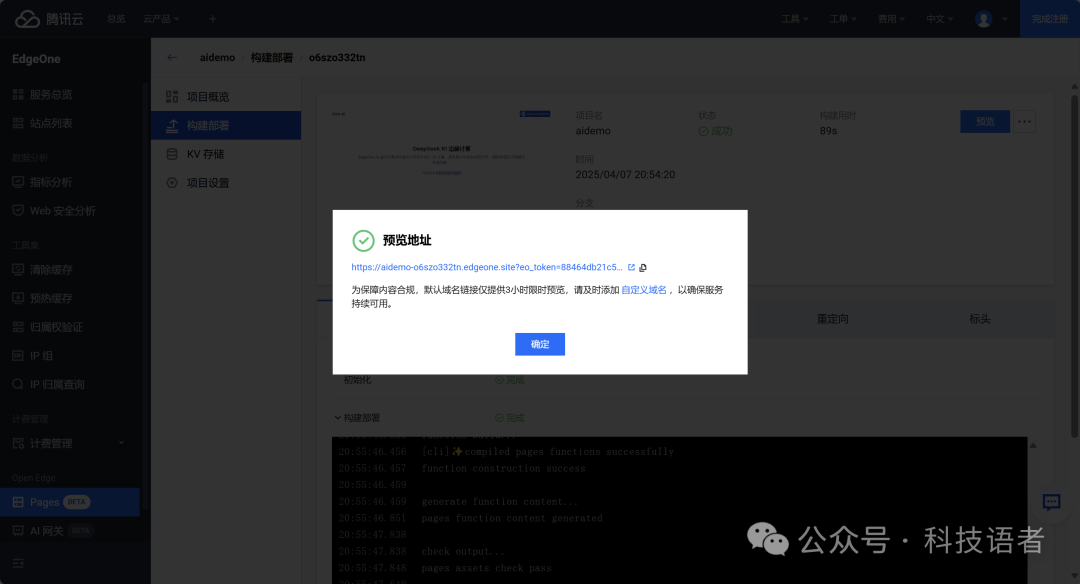The height and width of the screenshot is (584, 1080).
Task: Click the open-in-new-tab icon beside URL
Action: click(x=631, y=267)
